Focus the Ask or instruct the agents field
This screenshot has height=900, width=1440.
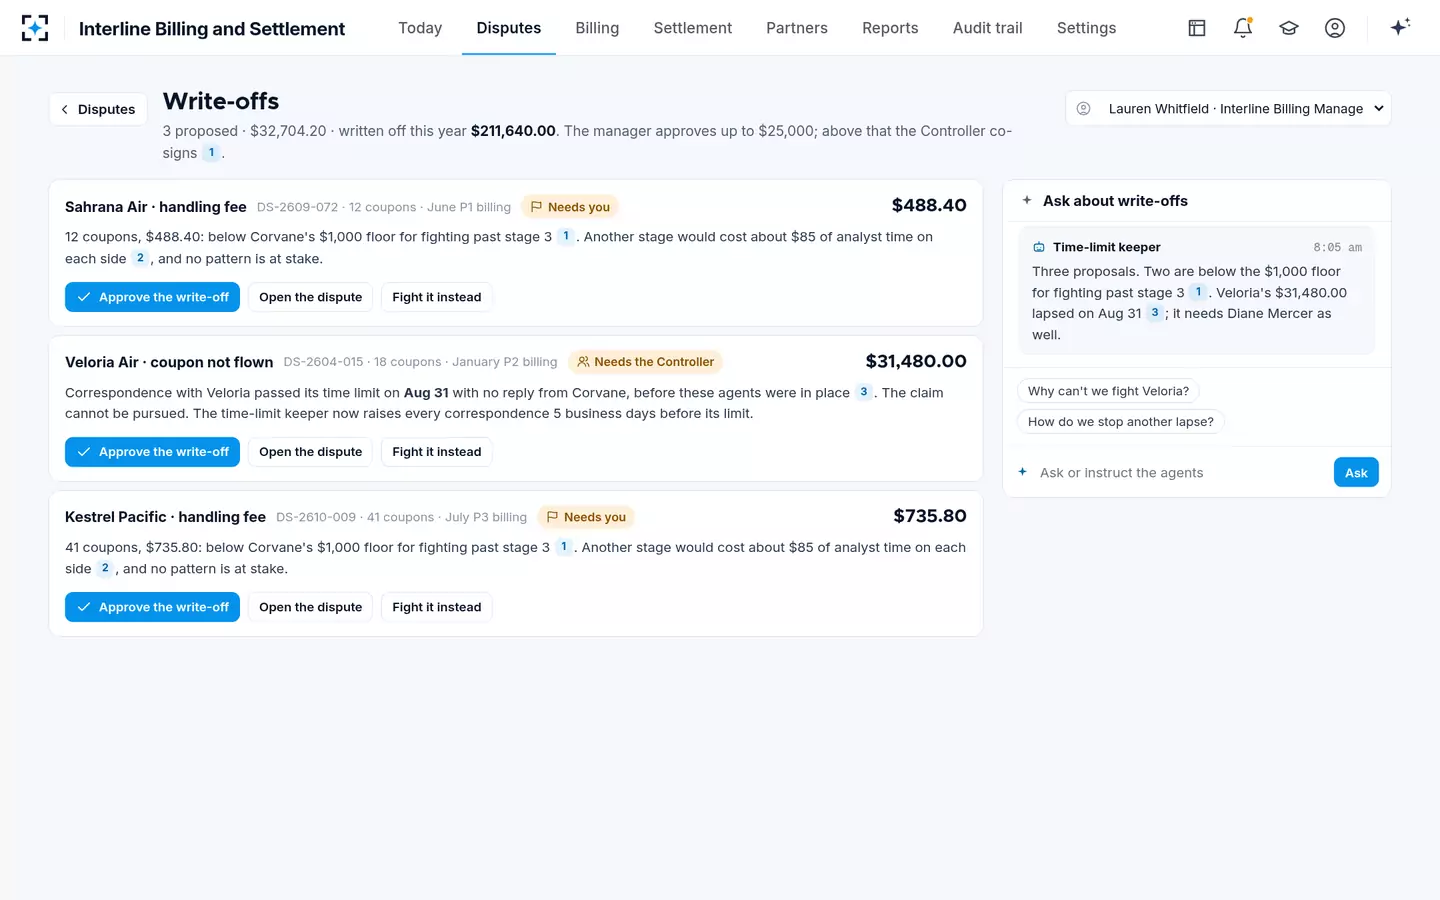(x=1180, y=473)
